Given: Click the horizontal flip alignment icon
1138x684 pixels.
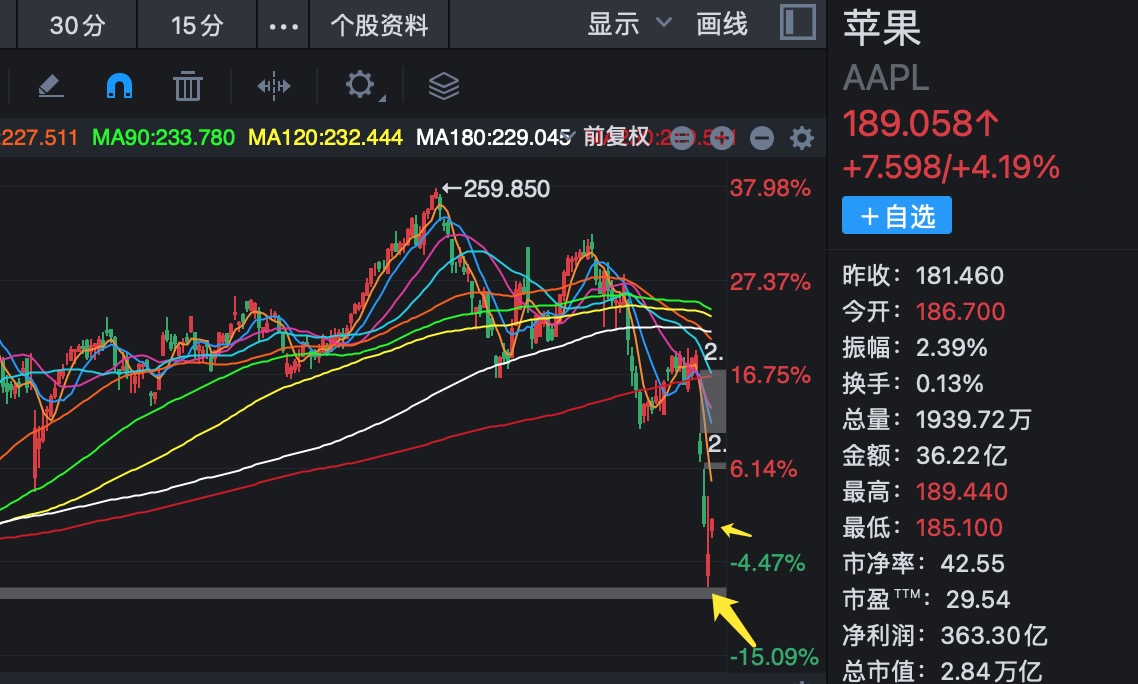Looking at the screenshot, I should pyautogui.click(x=274, y=86).
